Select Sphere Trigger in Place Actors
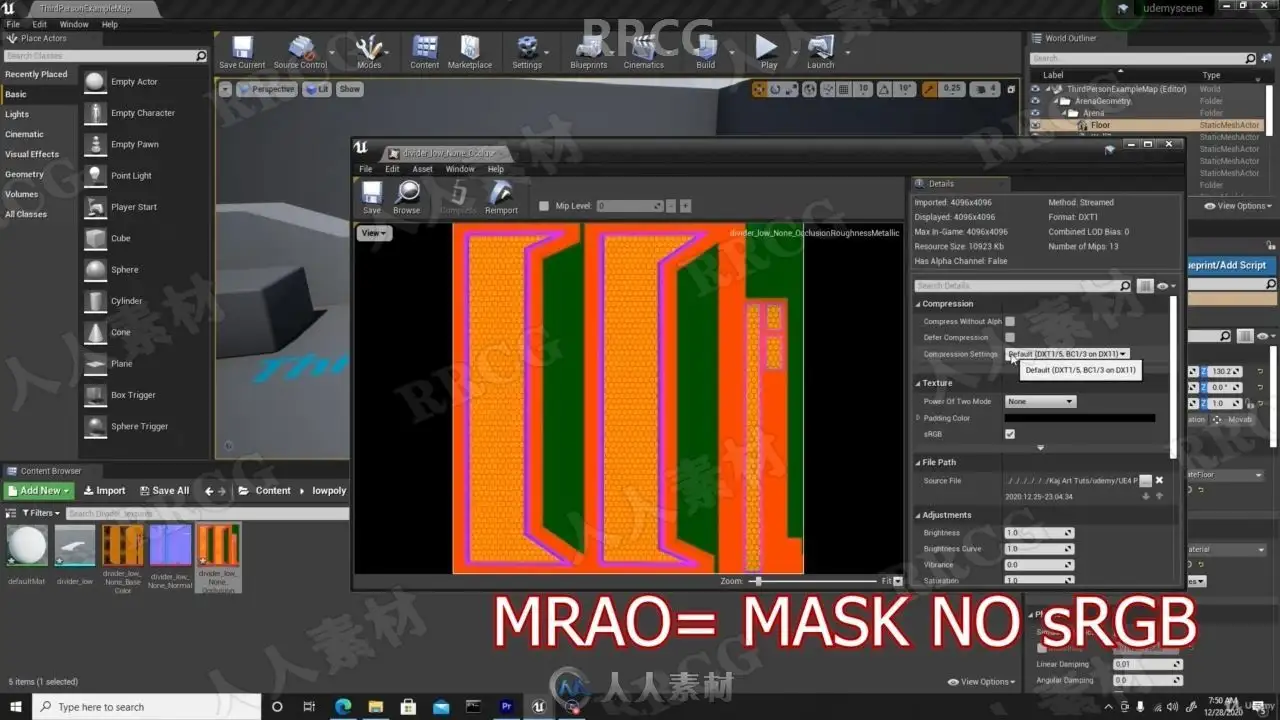The height and width of the screenshot is (720, 1280). click(x=139, y=426)
